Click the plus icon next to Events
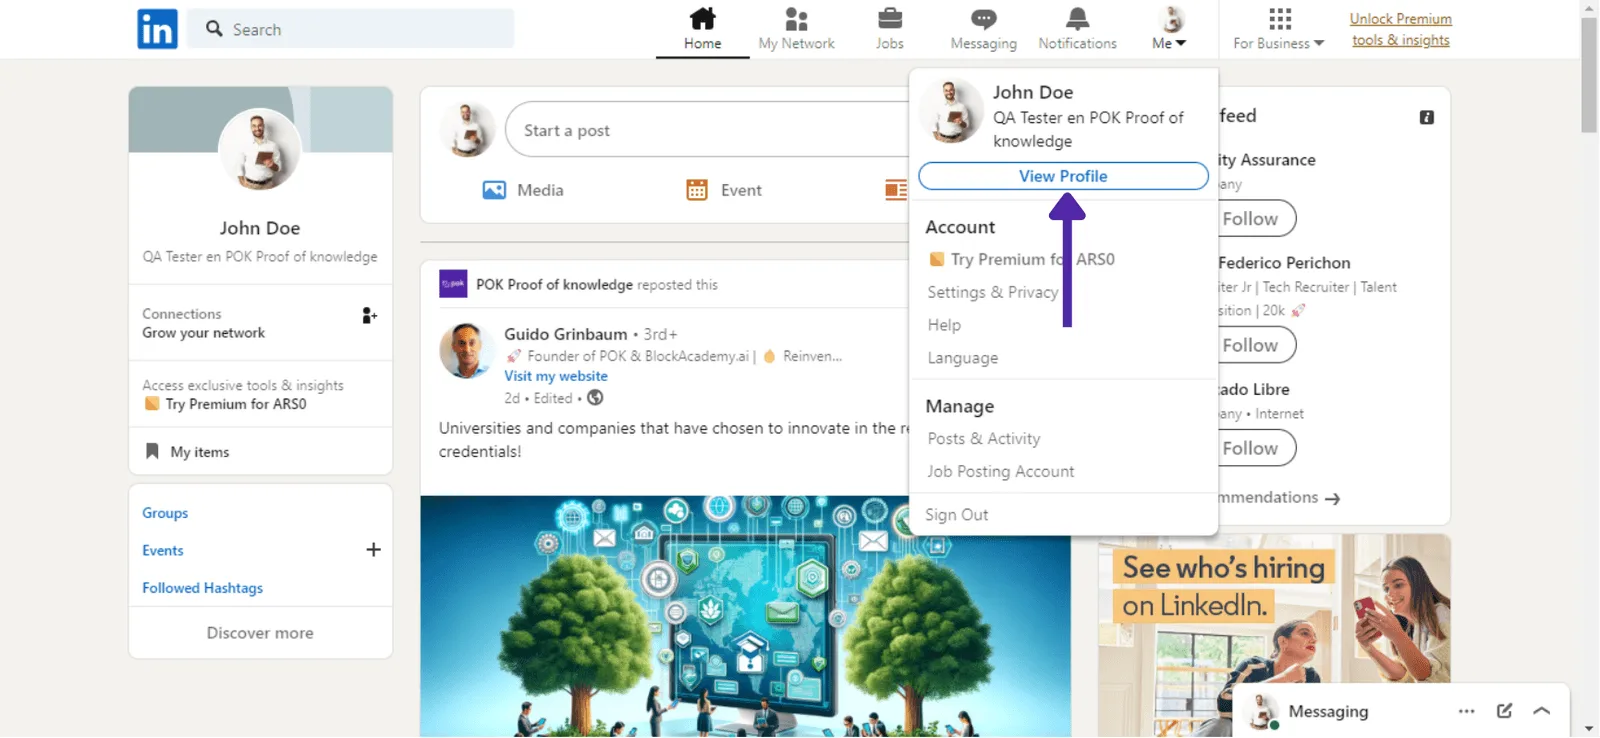Image resolution: width=1600 pixels, height=738 pixels. [373, 550]
